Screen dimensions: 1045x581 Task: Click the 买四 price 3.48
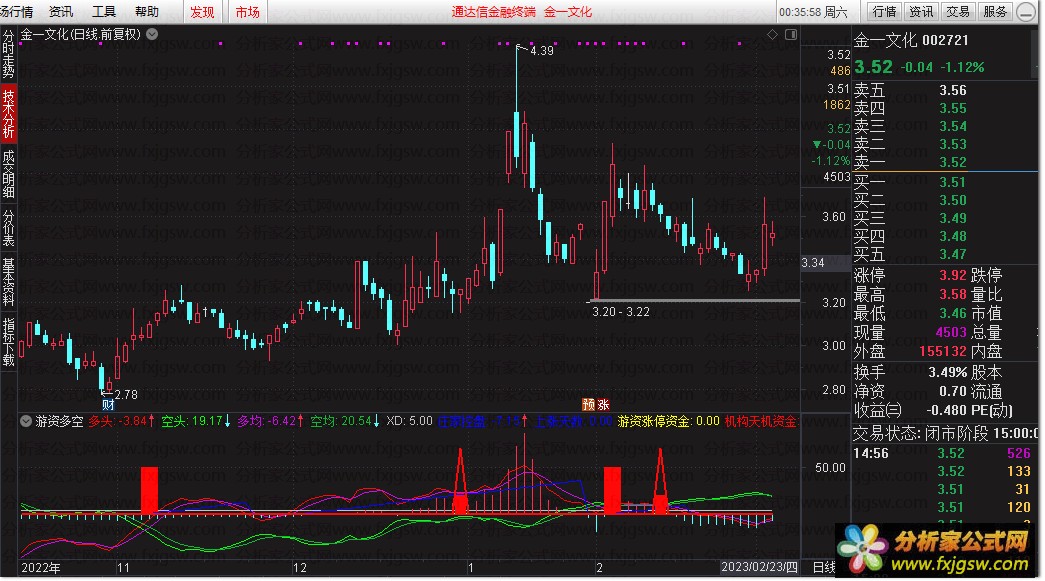tap(953, 236)
